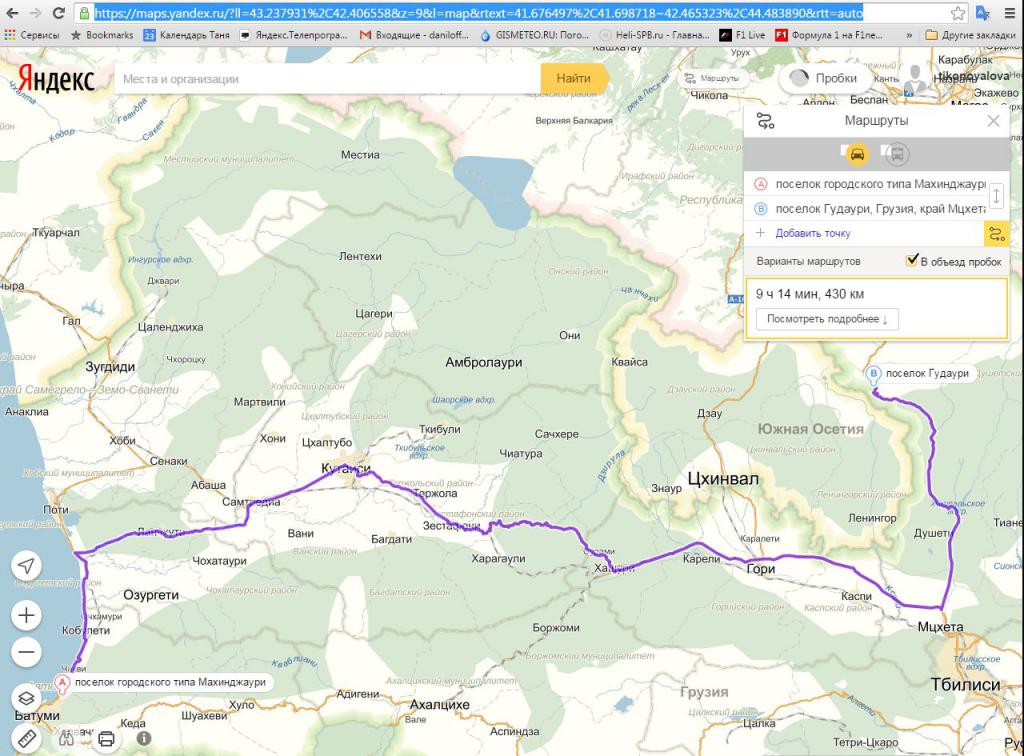
Task: Click the geolocation arrow button
Action: coord(26,565)
